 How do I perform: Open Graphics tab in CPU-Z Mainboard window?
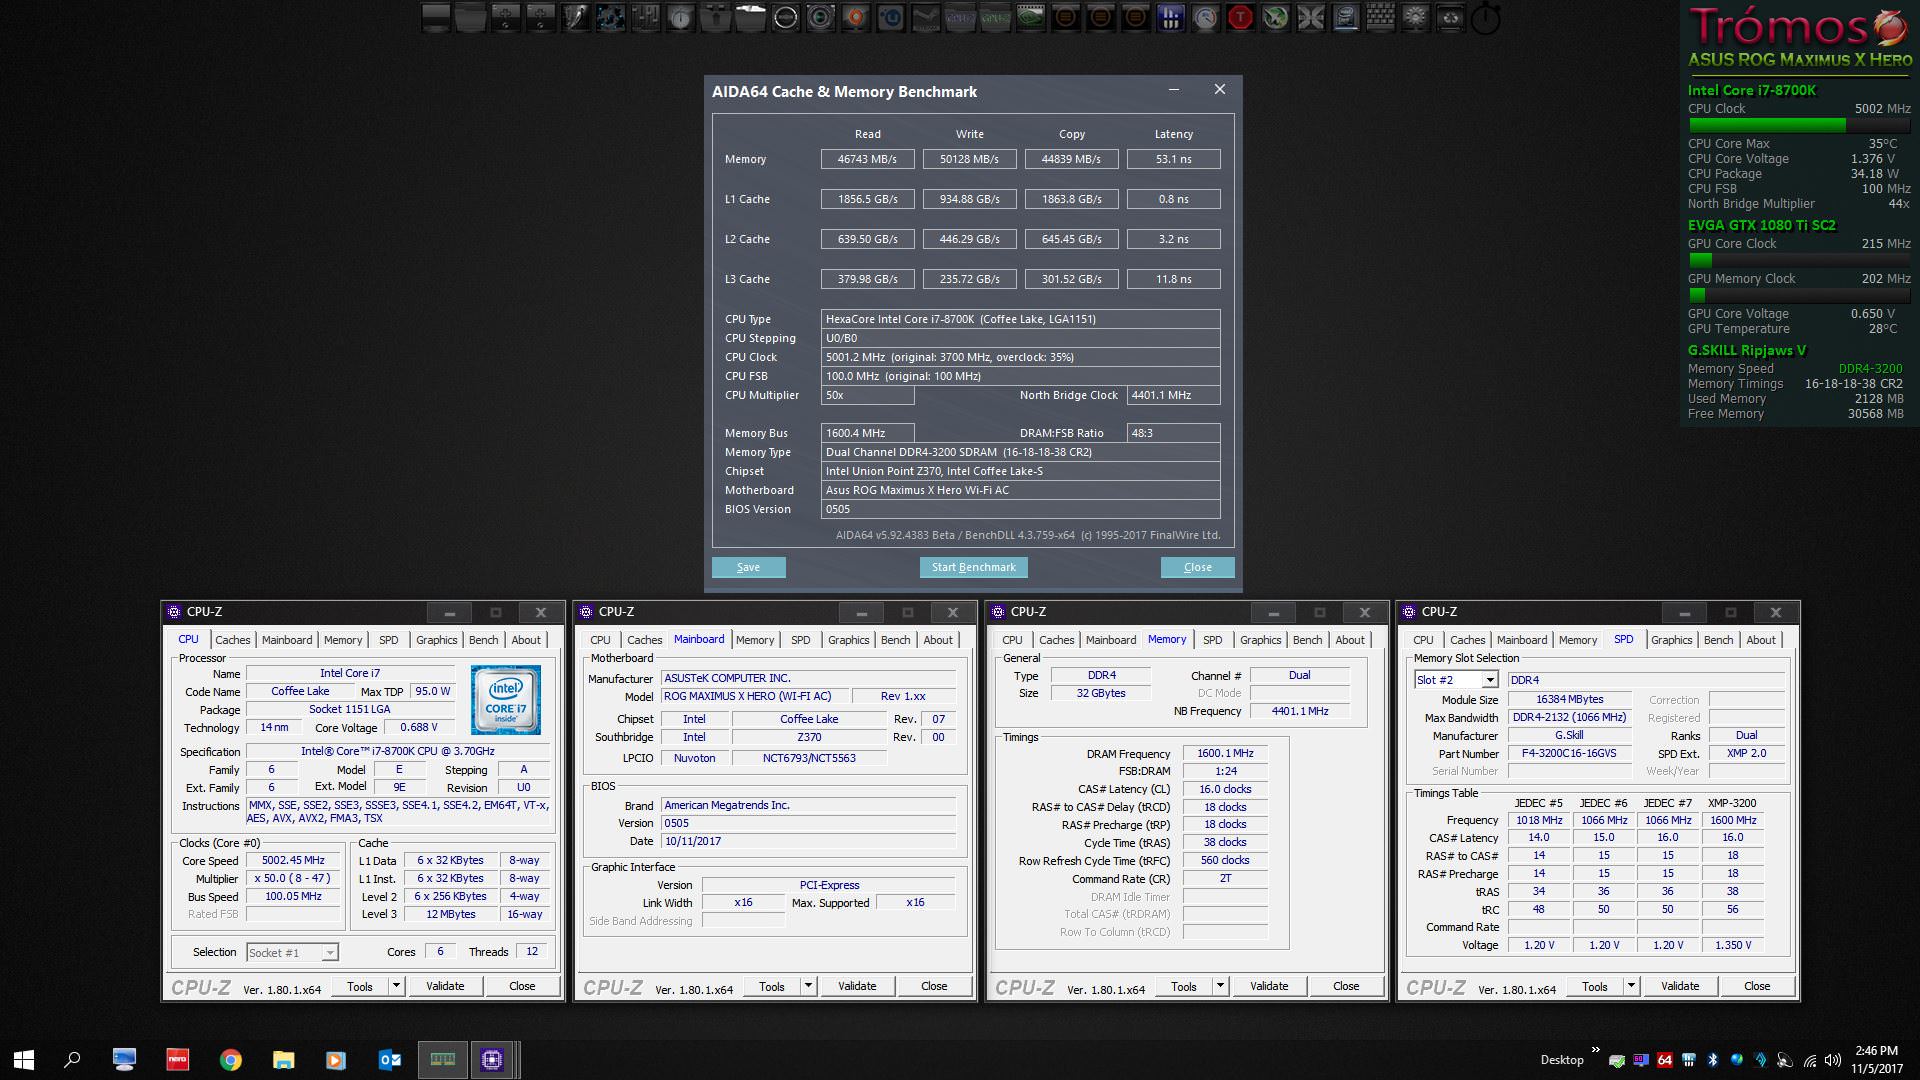tap(849, 640)
